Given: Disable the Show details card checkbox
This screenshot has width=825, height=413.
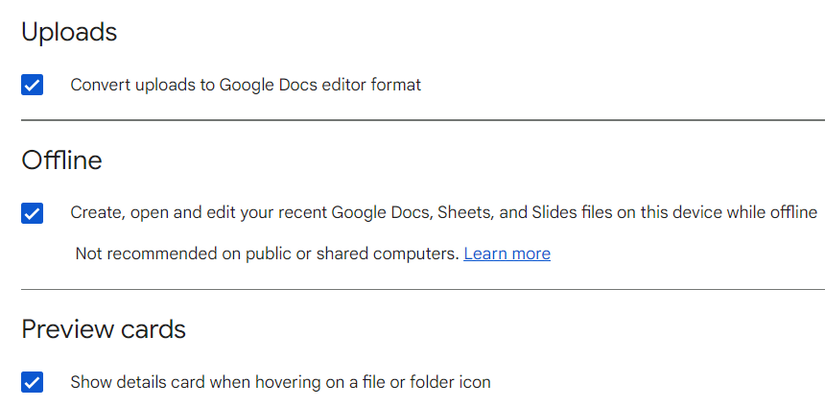Looking at the screenshot, I should pyautogui.click(x=32, y=382).
